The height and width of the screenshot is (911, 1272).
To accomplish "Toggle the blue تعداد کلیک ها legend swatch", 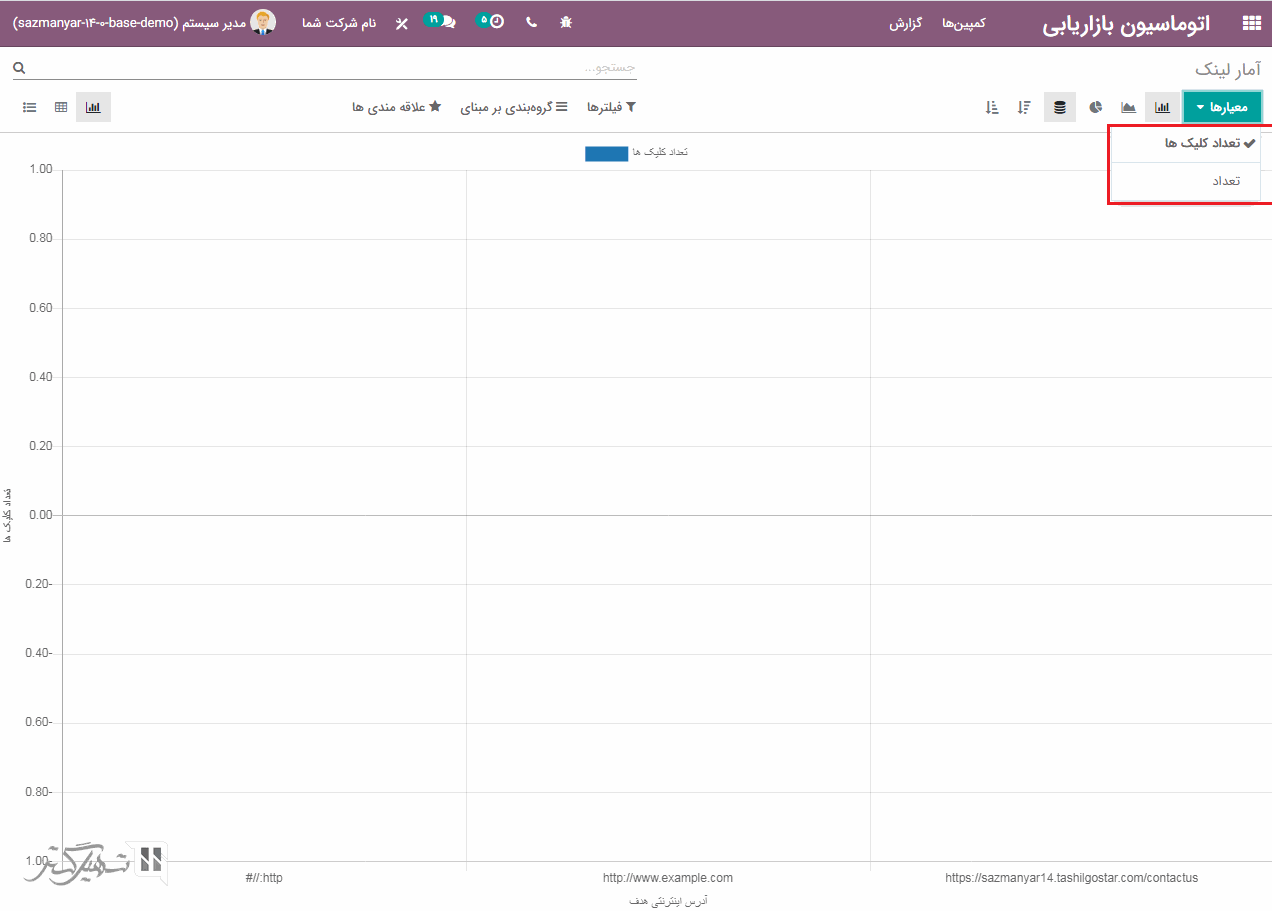I will click(x=606, y=153).
